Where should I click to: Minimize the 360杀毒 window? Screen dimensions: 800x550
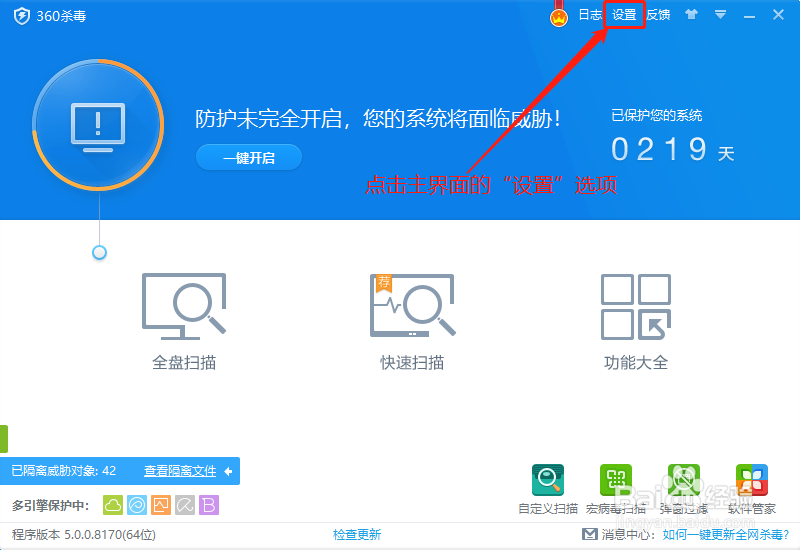[749, 16]
